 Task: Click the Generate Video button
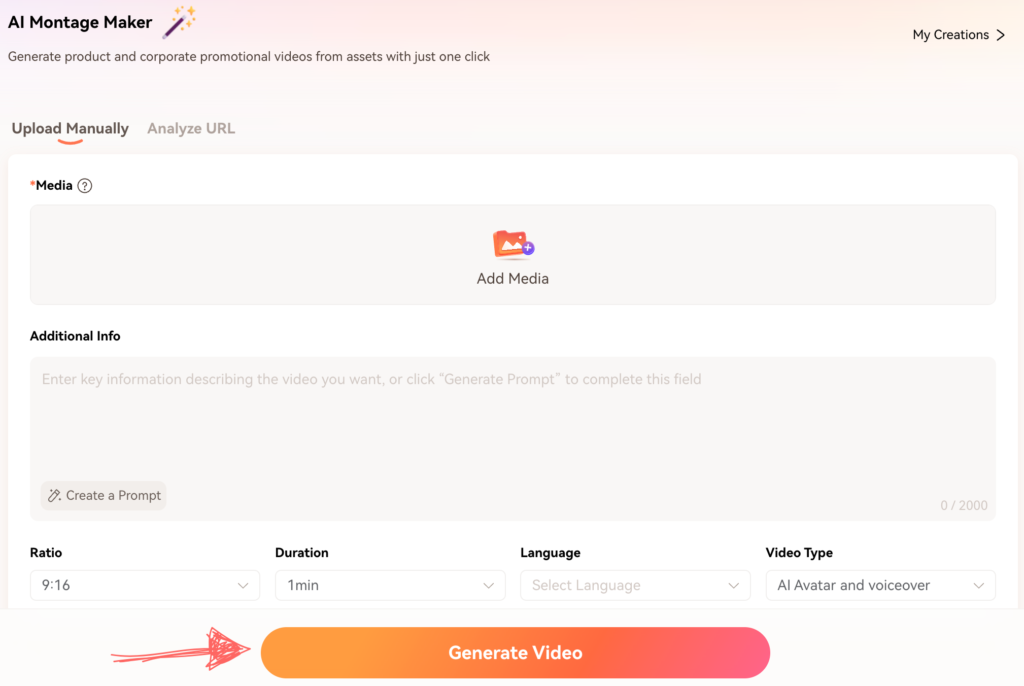[515, 653]
